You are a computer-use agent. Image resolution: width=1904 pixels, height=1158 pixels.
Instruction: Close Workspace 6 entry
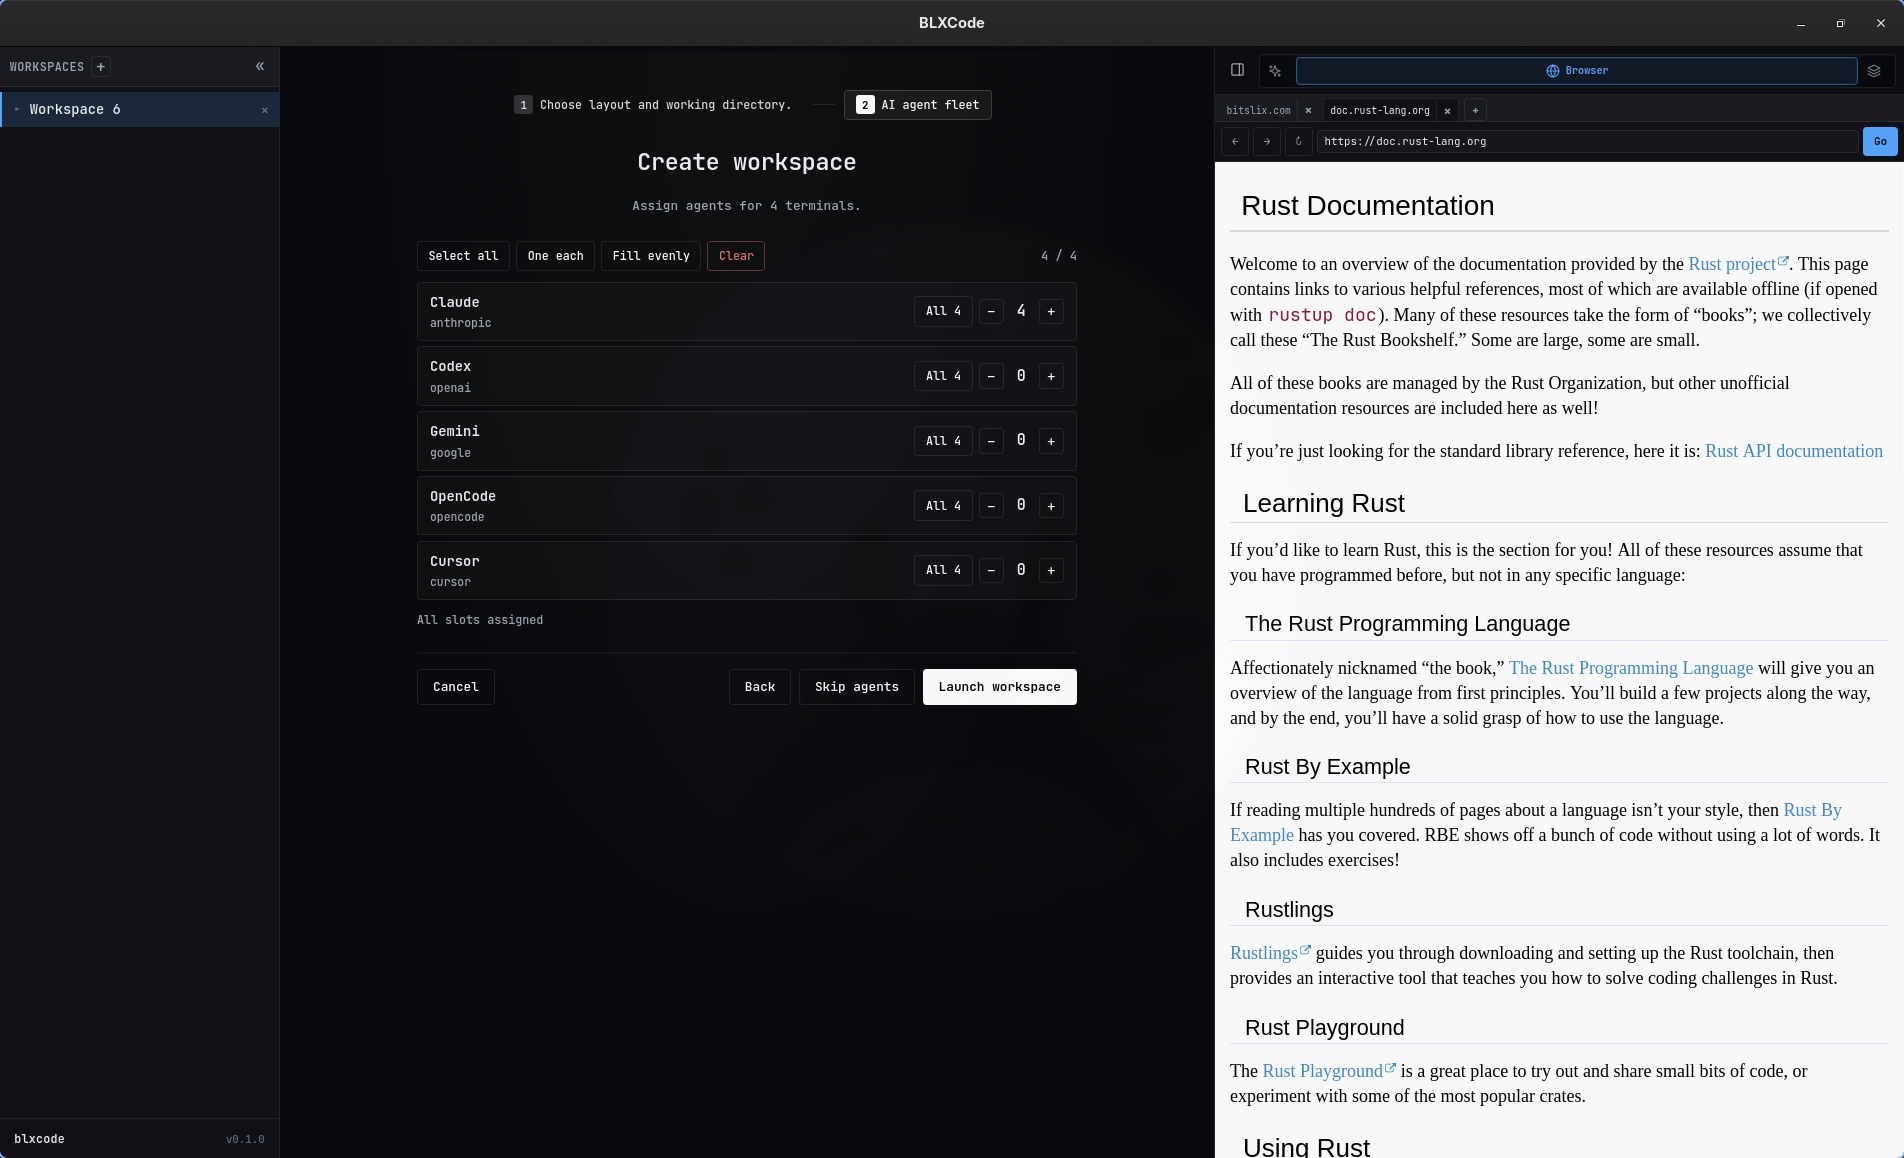[264, 110]
